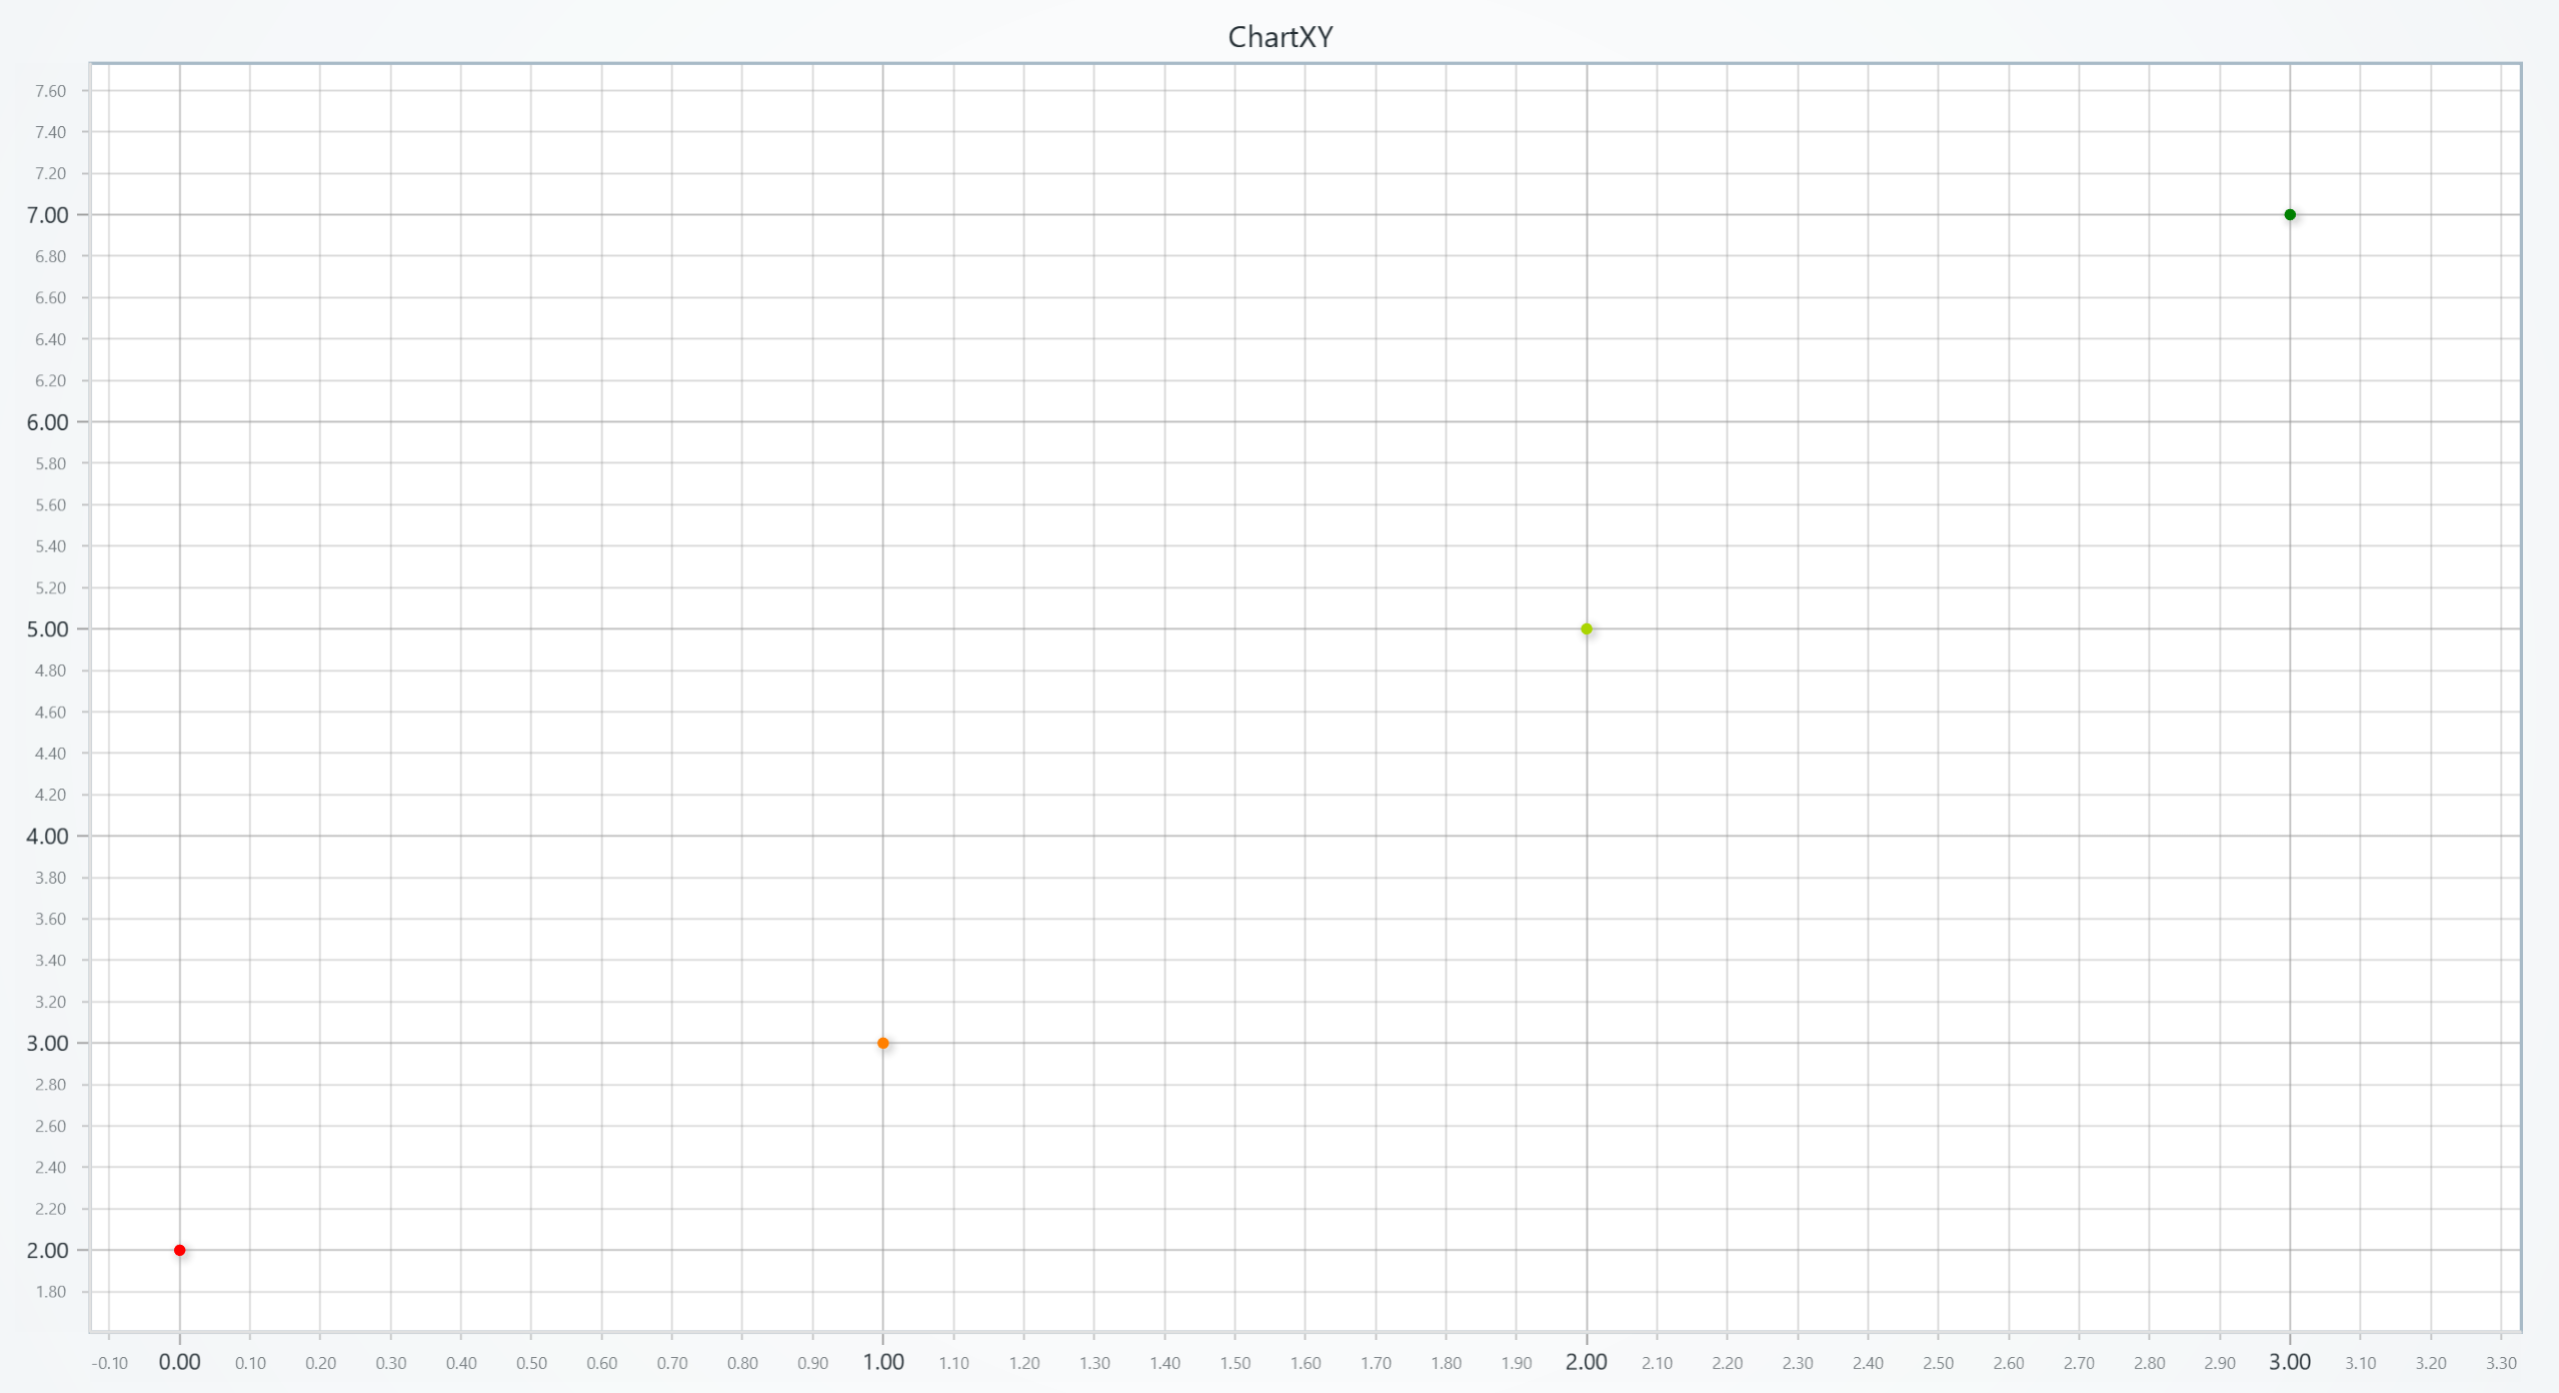Image resolution: width=2559 pixels, height=1393 pixels.
Task: Click the -0.10 tick at x-axis start
Action: (x=110, y=1361)
